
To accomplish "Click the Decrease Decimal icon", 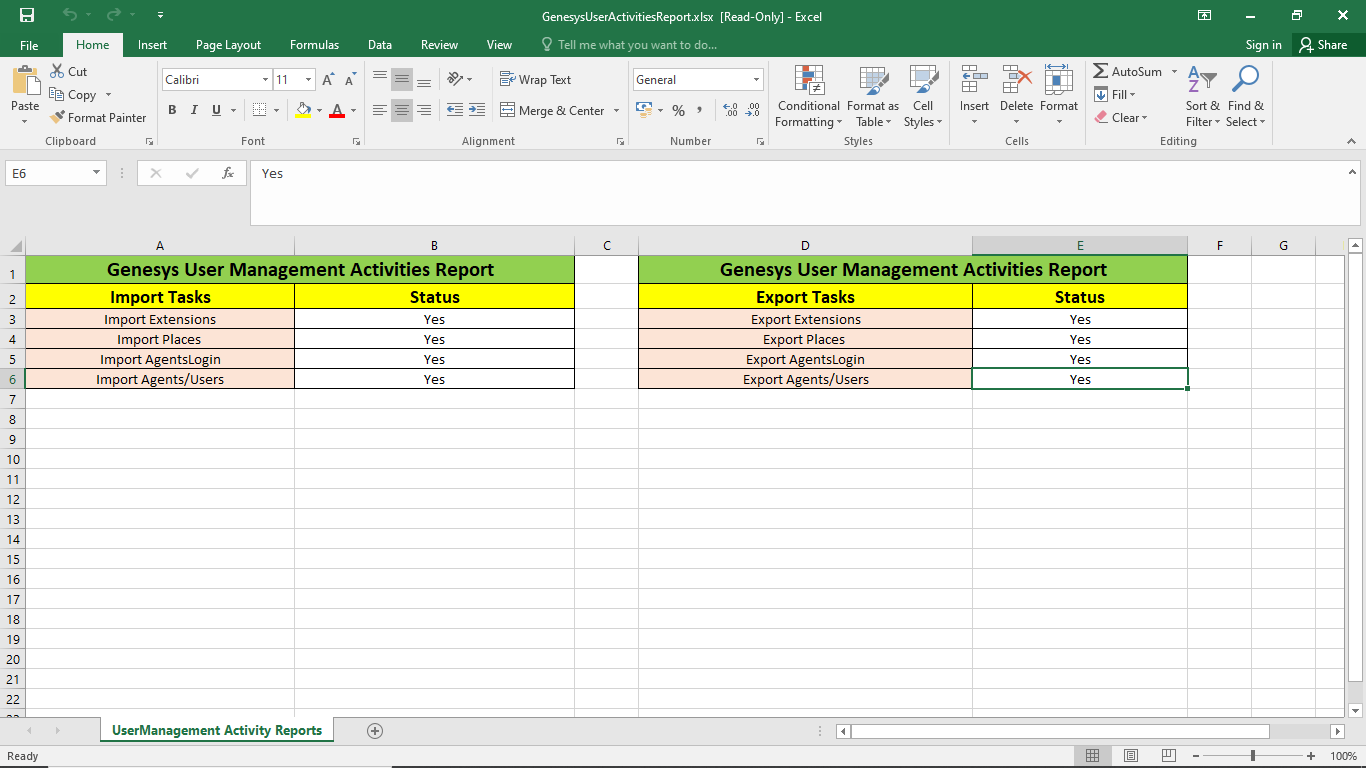I will pos(753,110).
